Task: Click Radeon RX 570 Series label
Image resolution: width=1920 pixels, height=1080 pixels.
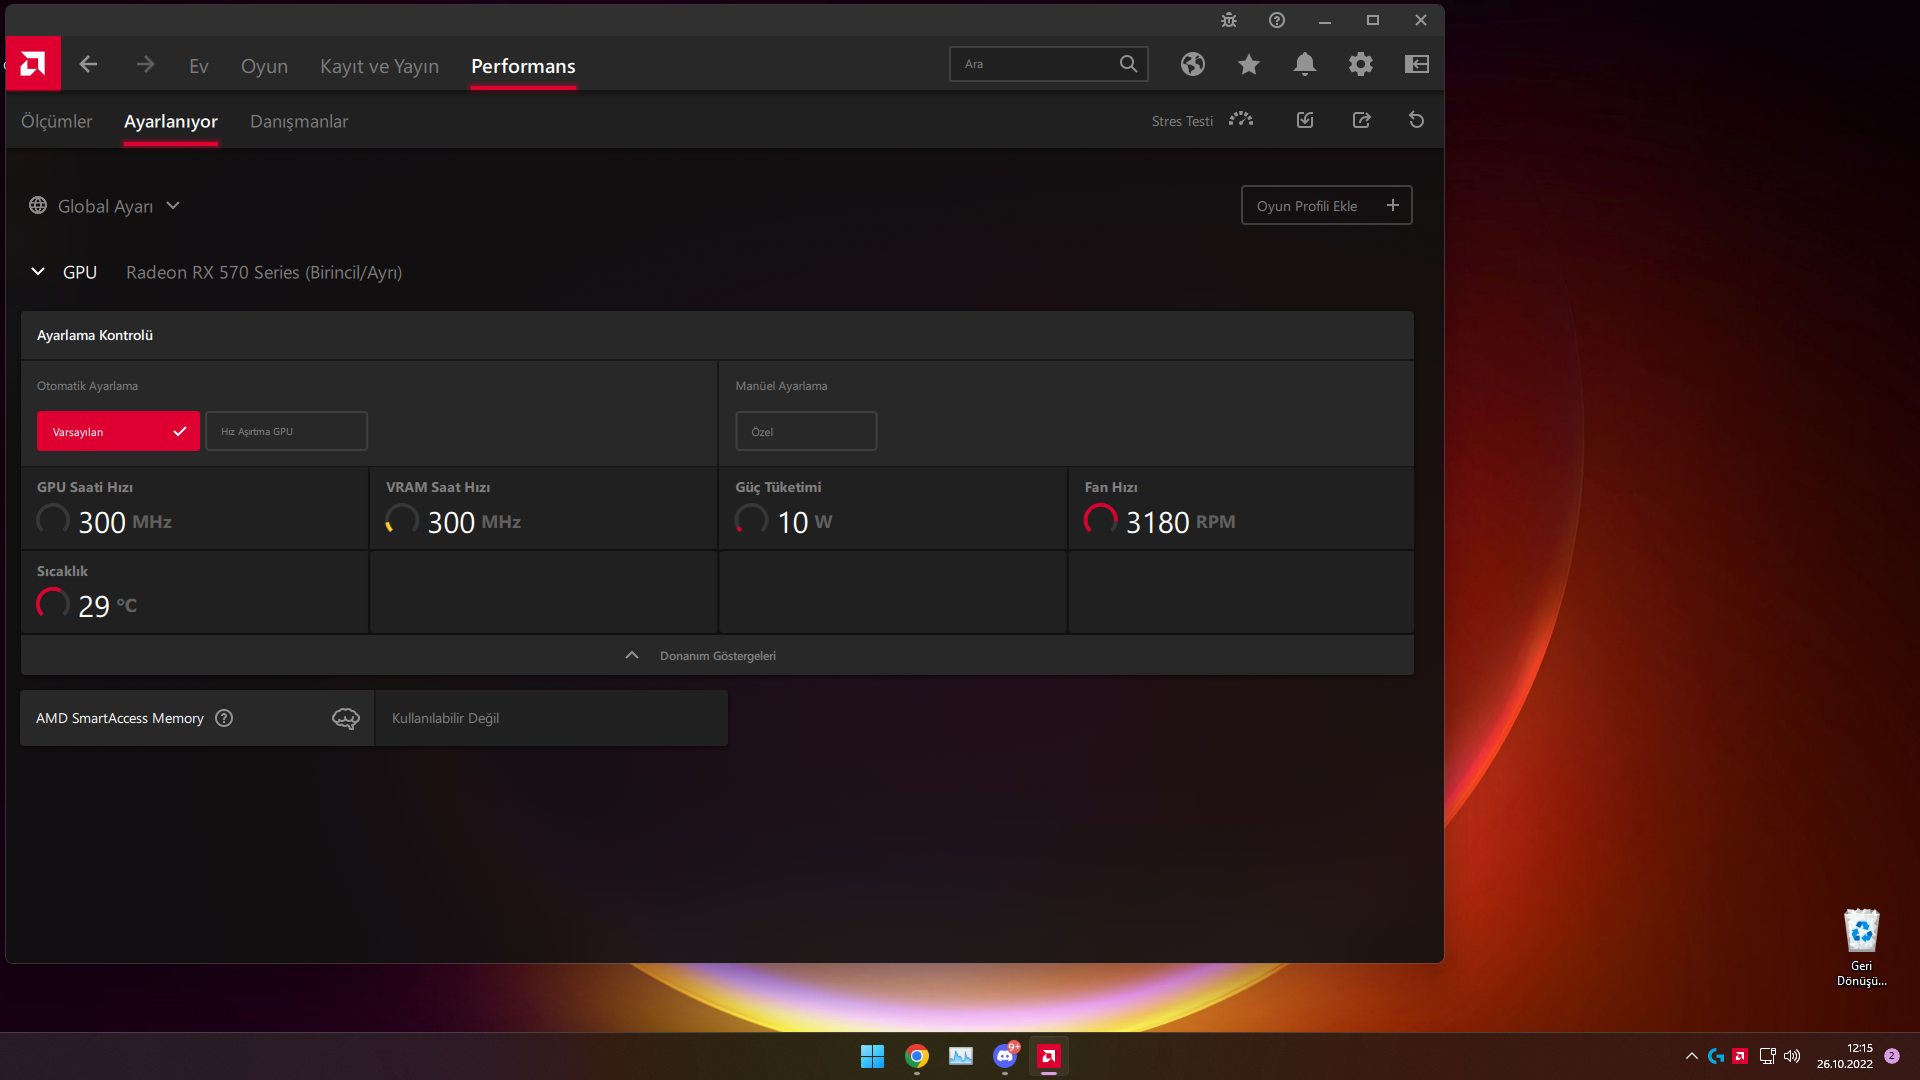Action: 264,272
